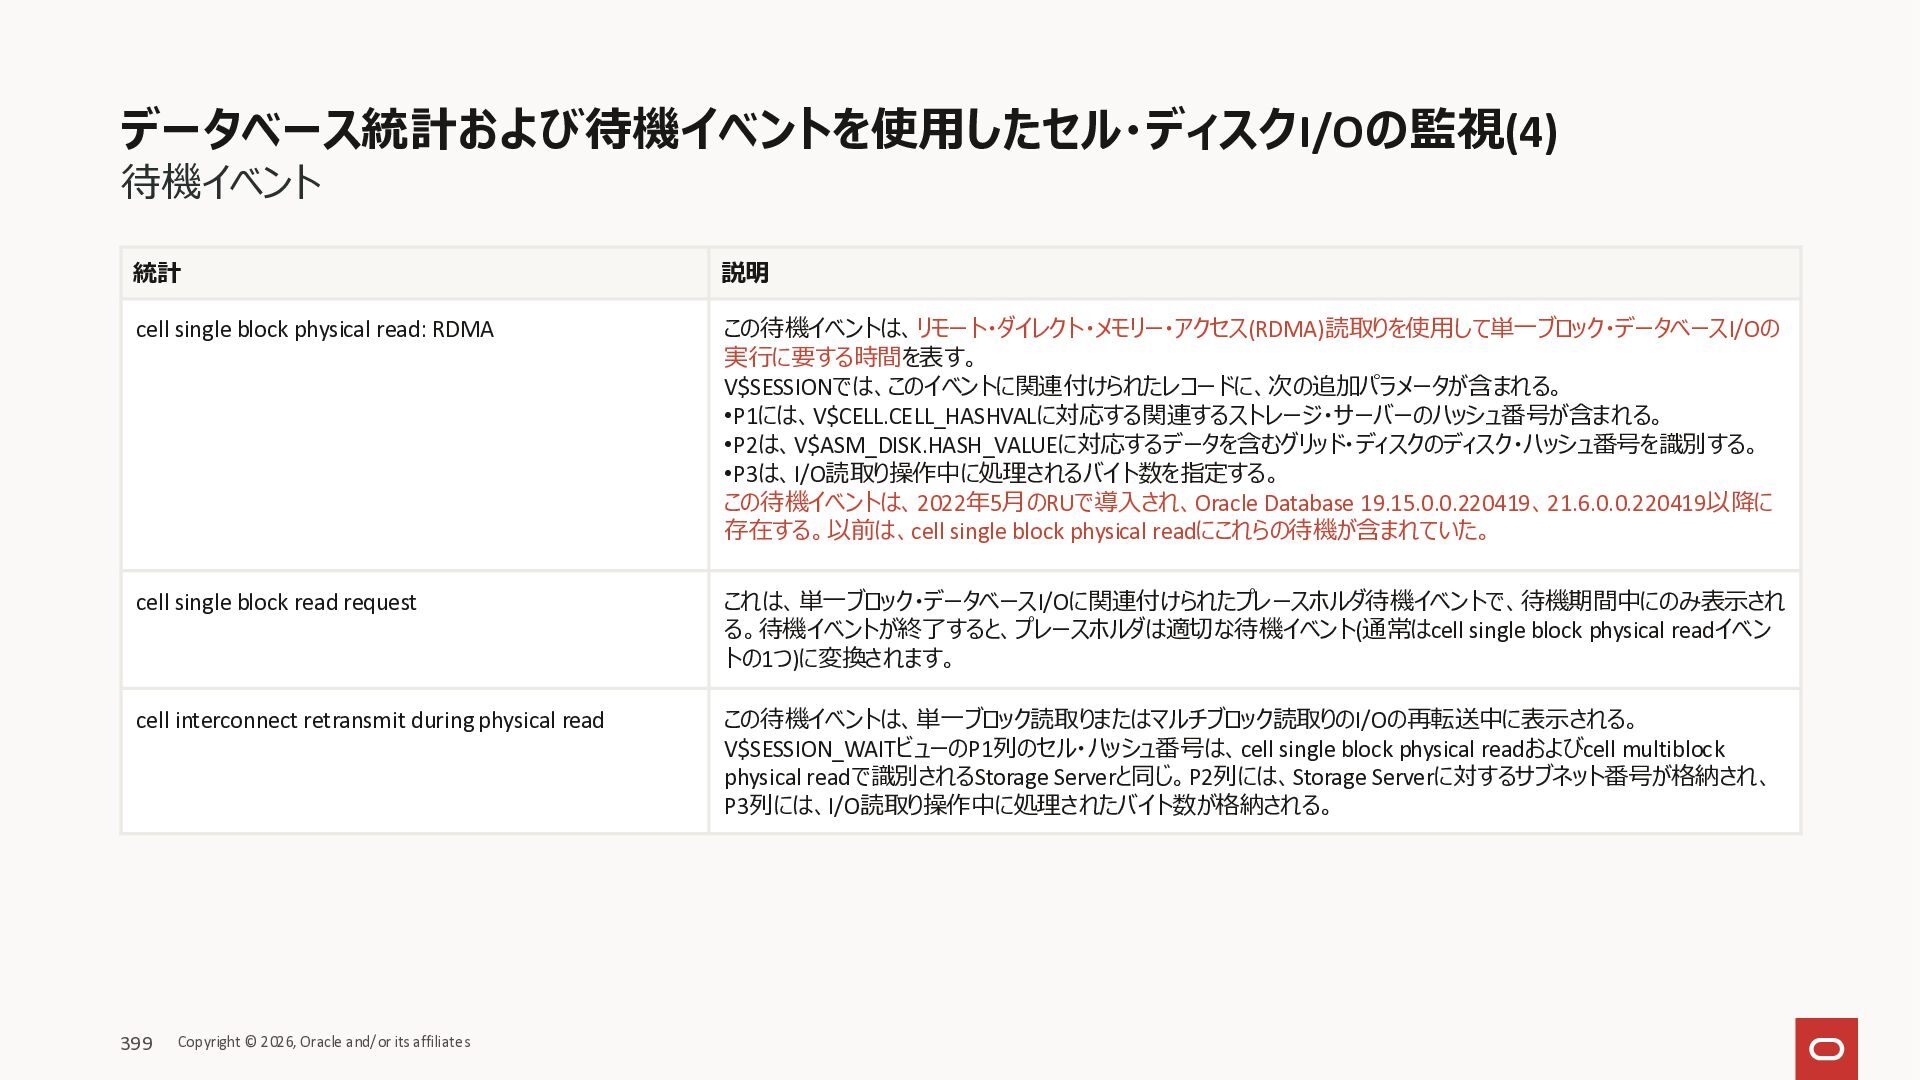Select cell interconnect retransmit during physical read

[370, 721]
